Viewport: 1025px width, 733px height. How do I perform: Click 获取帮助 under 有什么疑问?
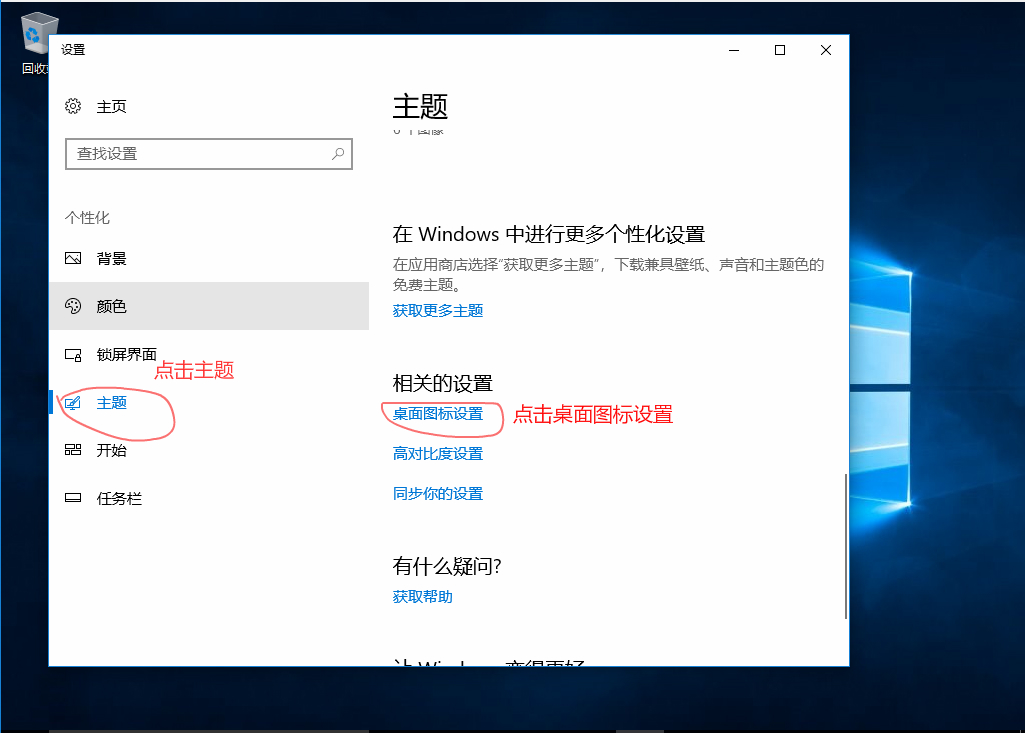(x=421, y=596)
